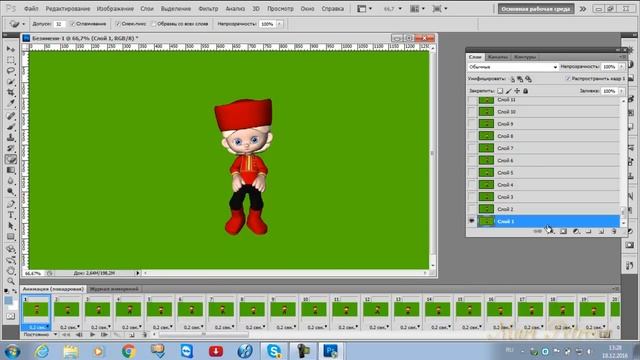Hide Слой 1 with eye icon

pyautogui.click(x=472, y=221)
